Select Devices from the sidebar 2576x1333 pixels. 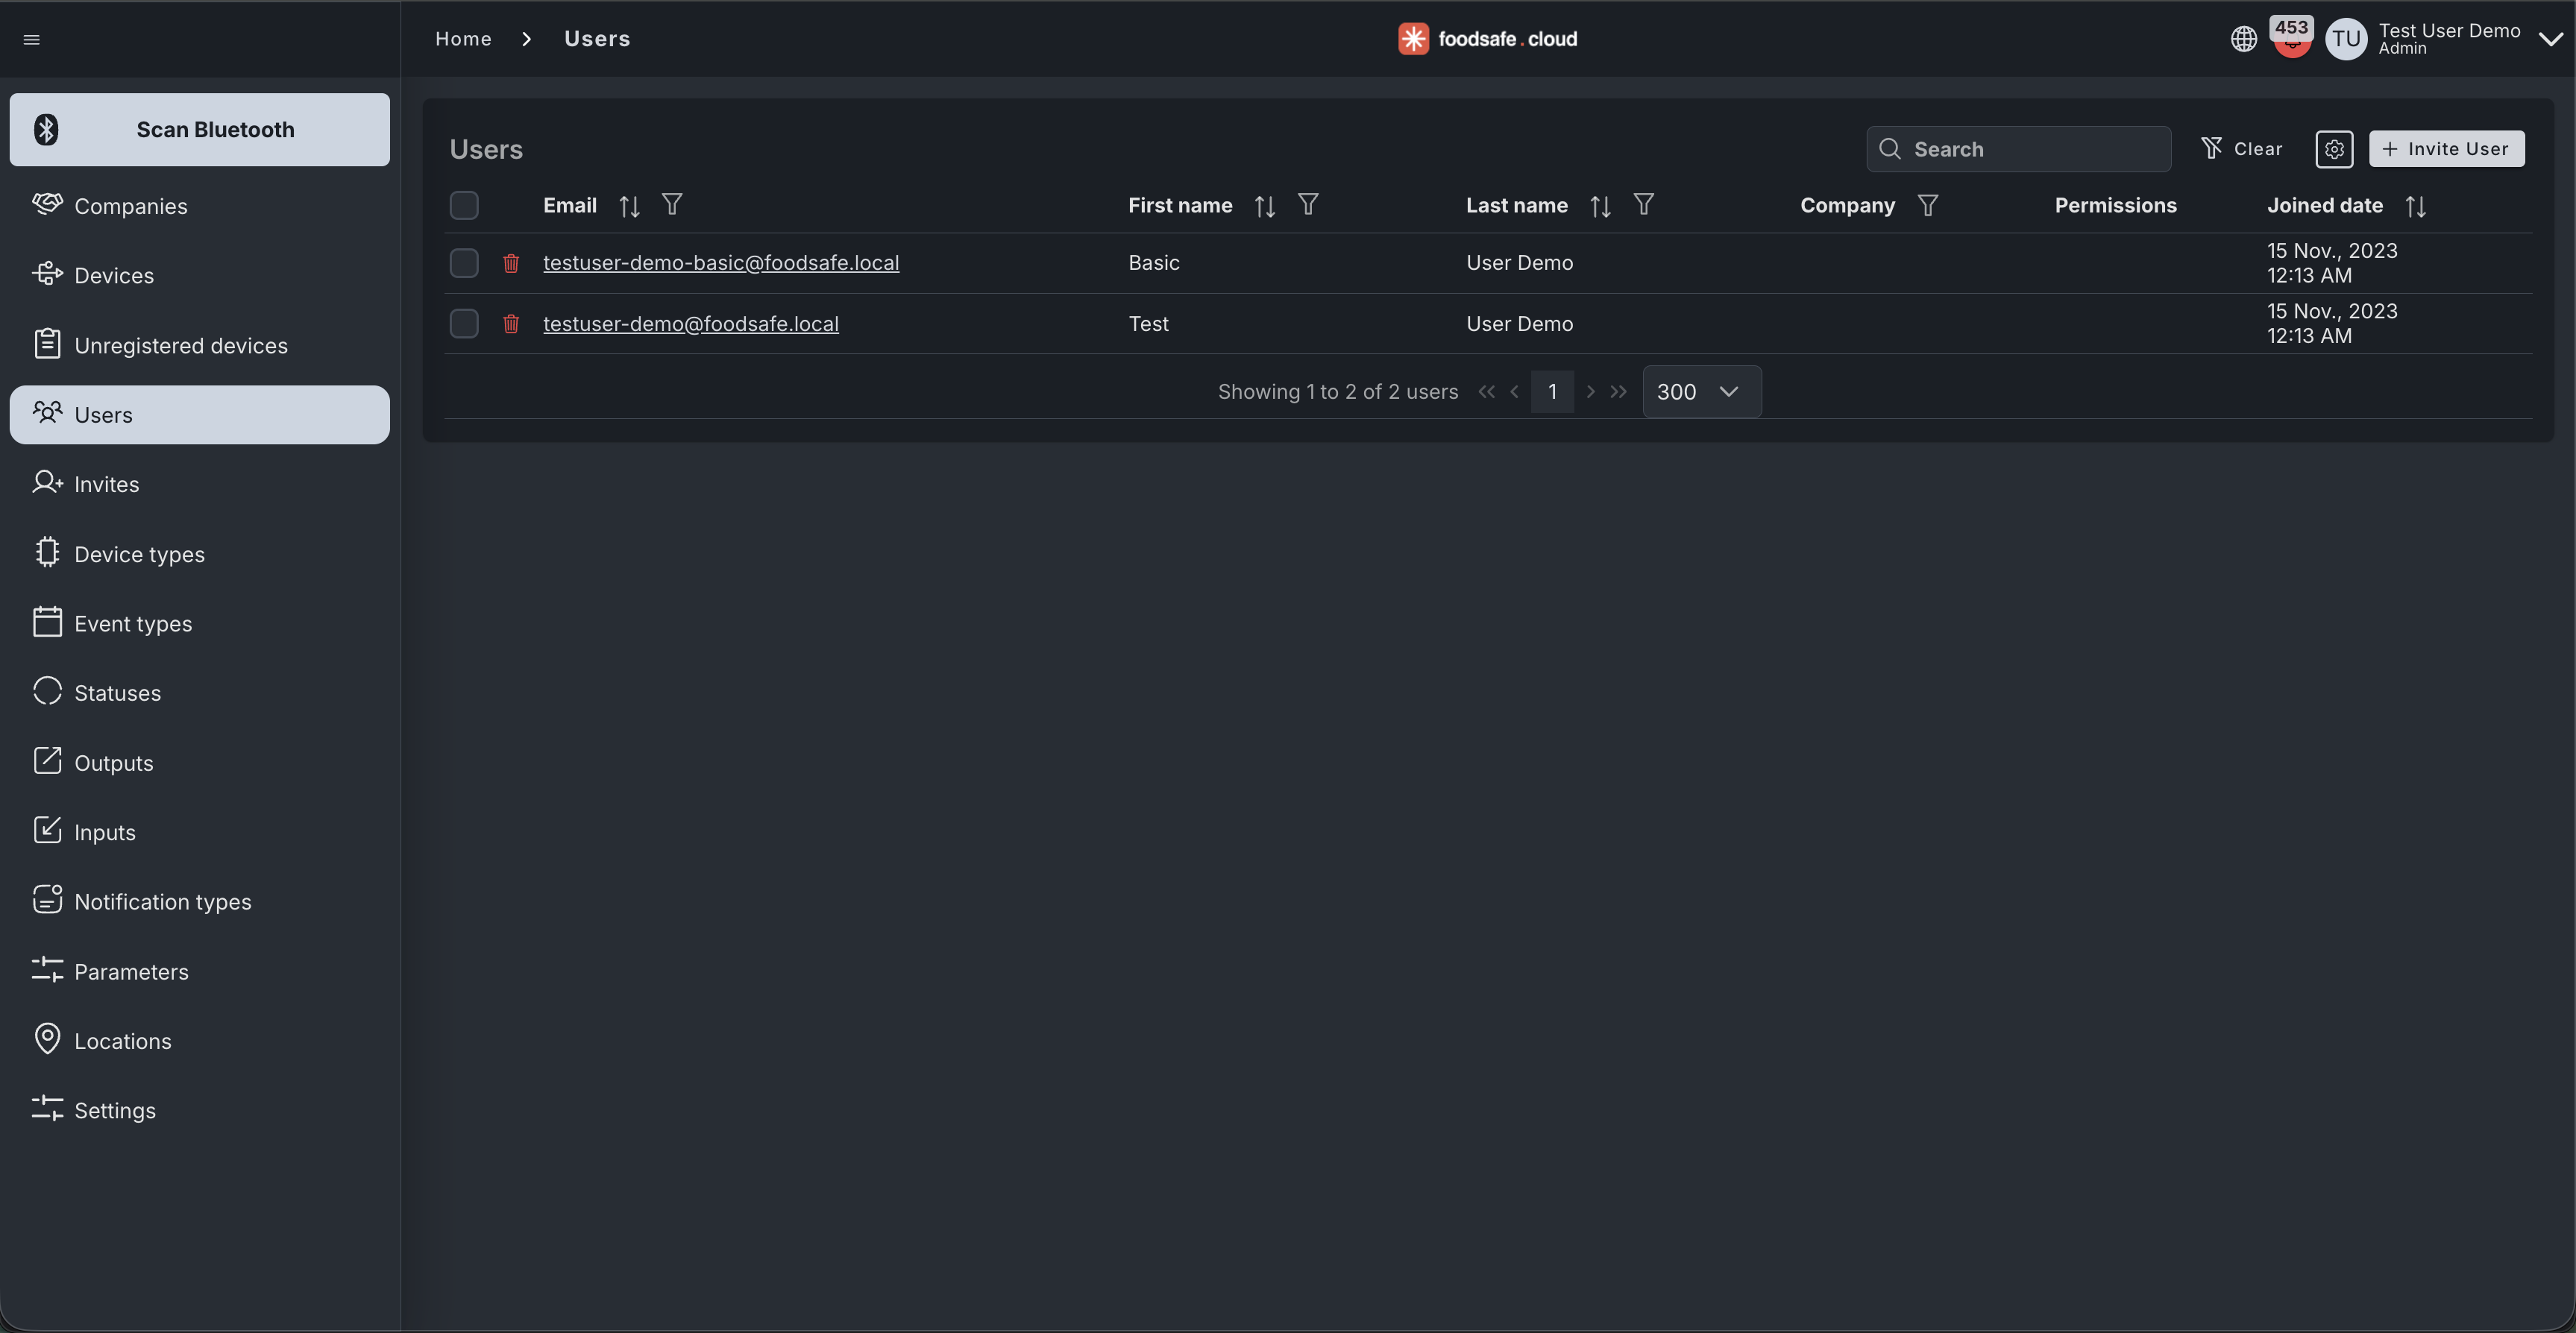click(x=114, y=275)
